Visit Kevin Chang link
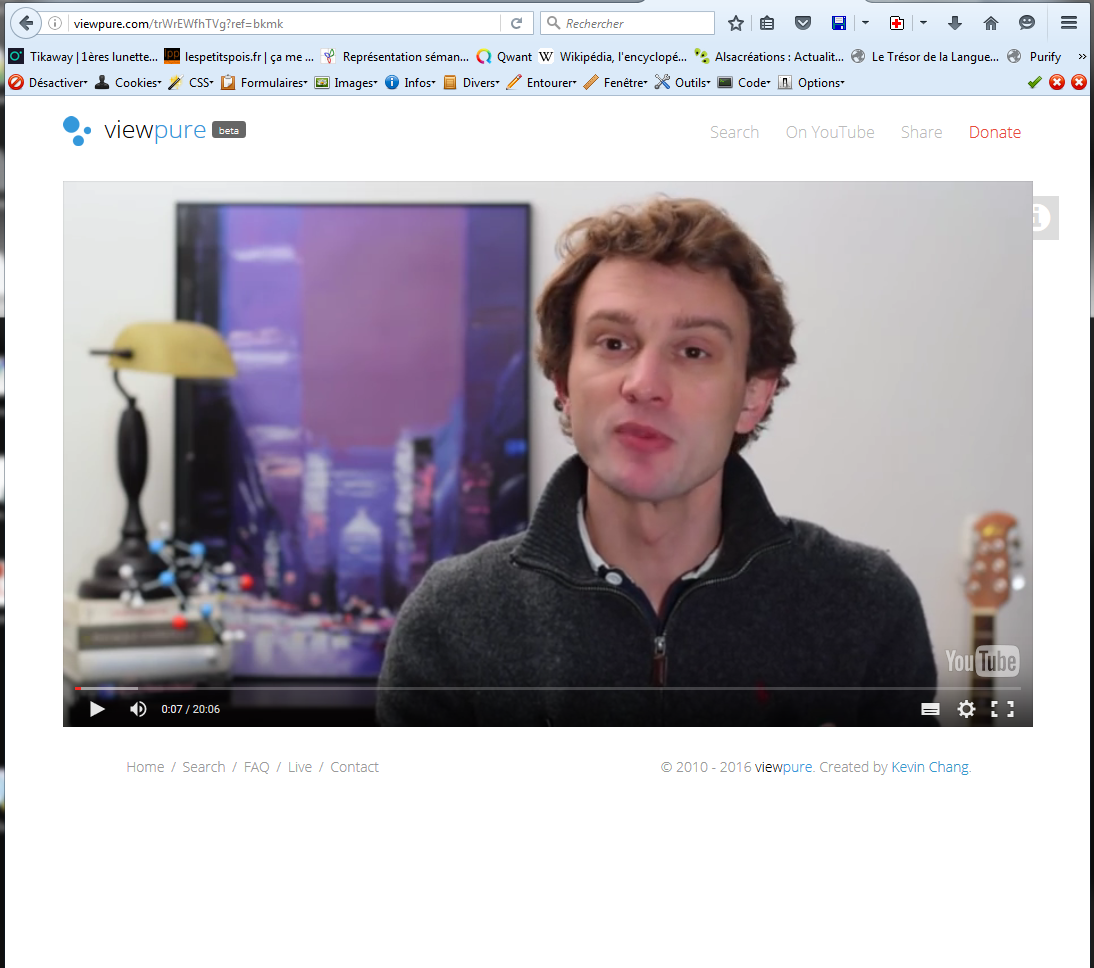 click(930, 767)
